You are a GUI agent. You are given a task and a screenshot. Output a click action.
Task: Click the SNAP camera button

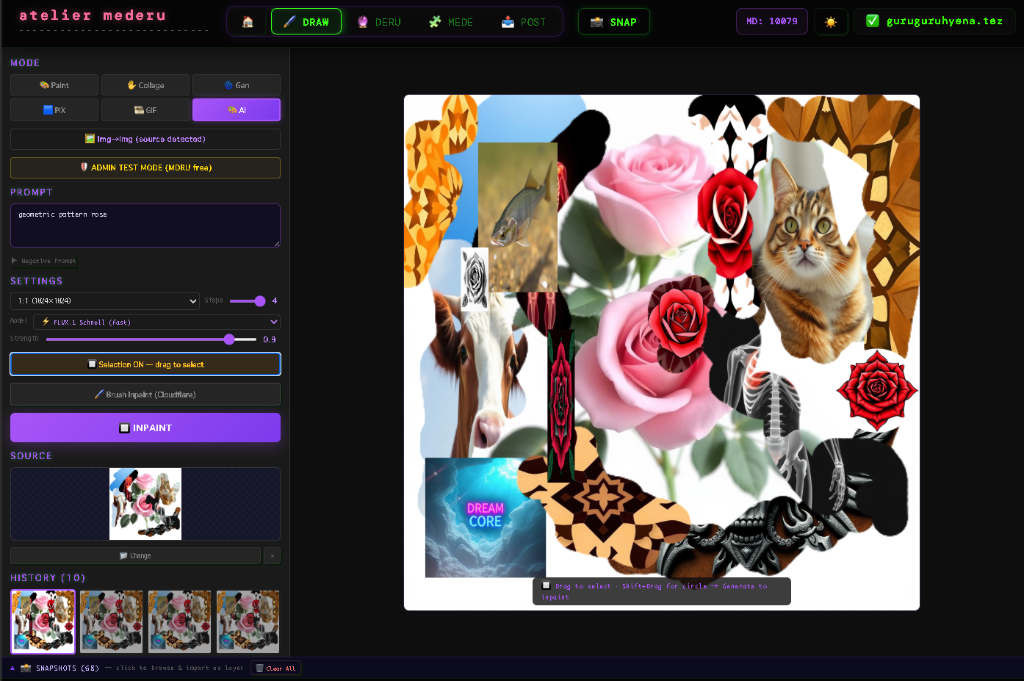pyautogui.click(x=613, y=22)
